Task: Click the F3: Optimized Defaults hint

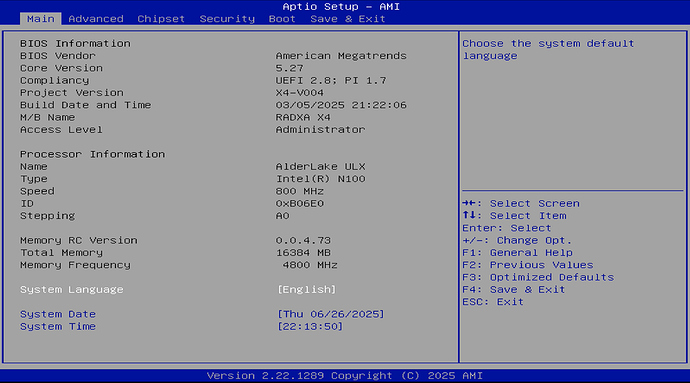Action: tap(538, 278)
